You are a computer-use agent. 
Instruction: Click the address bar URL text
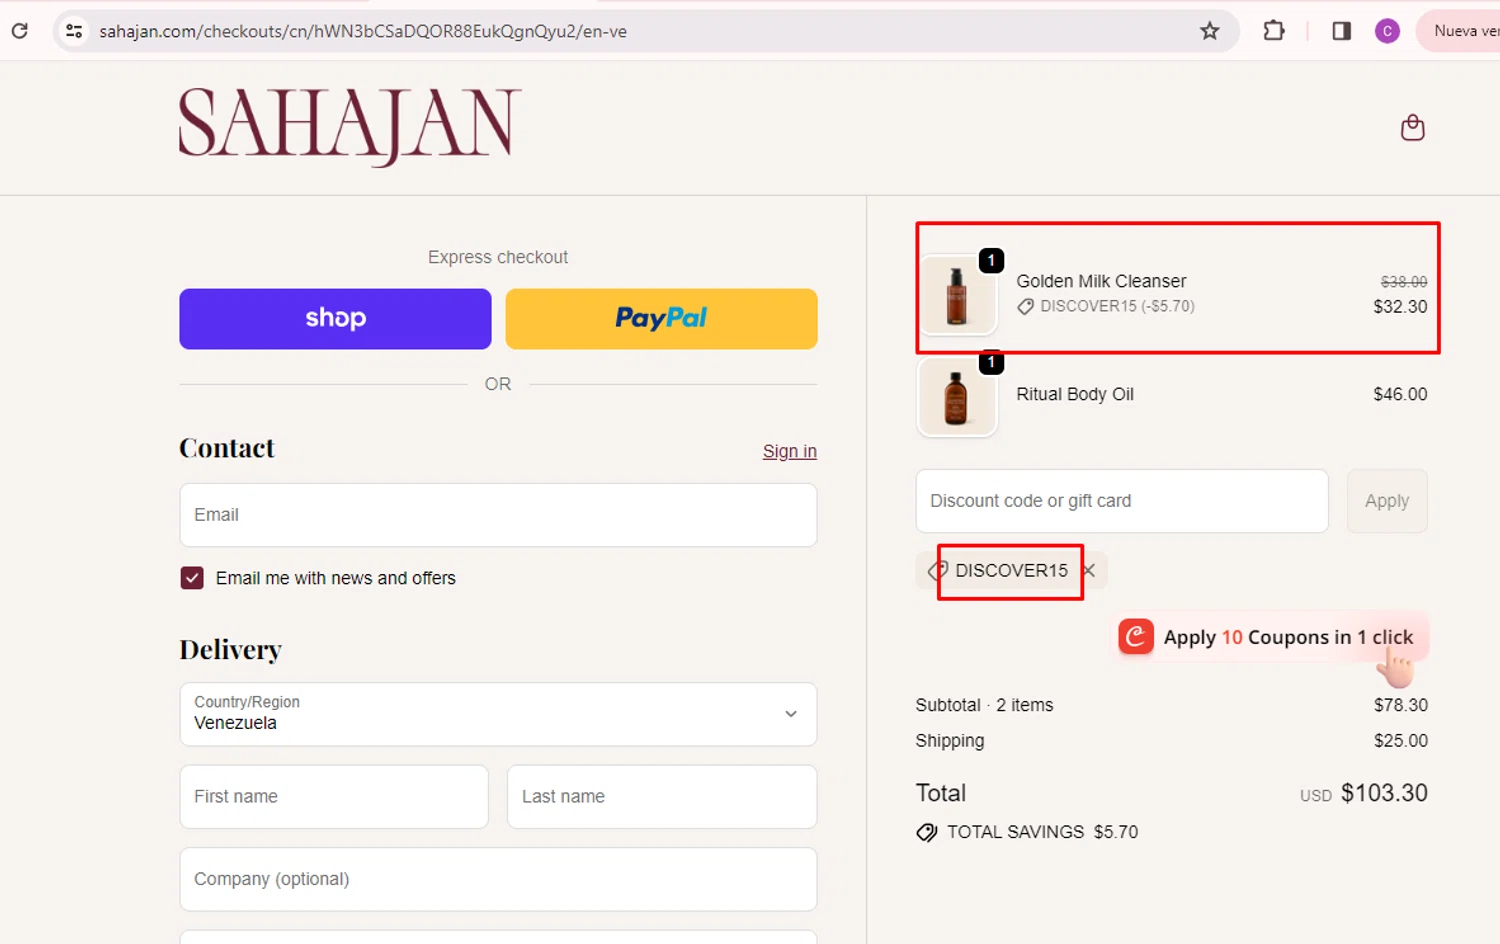[363, 31]
